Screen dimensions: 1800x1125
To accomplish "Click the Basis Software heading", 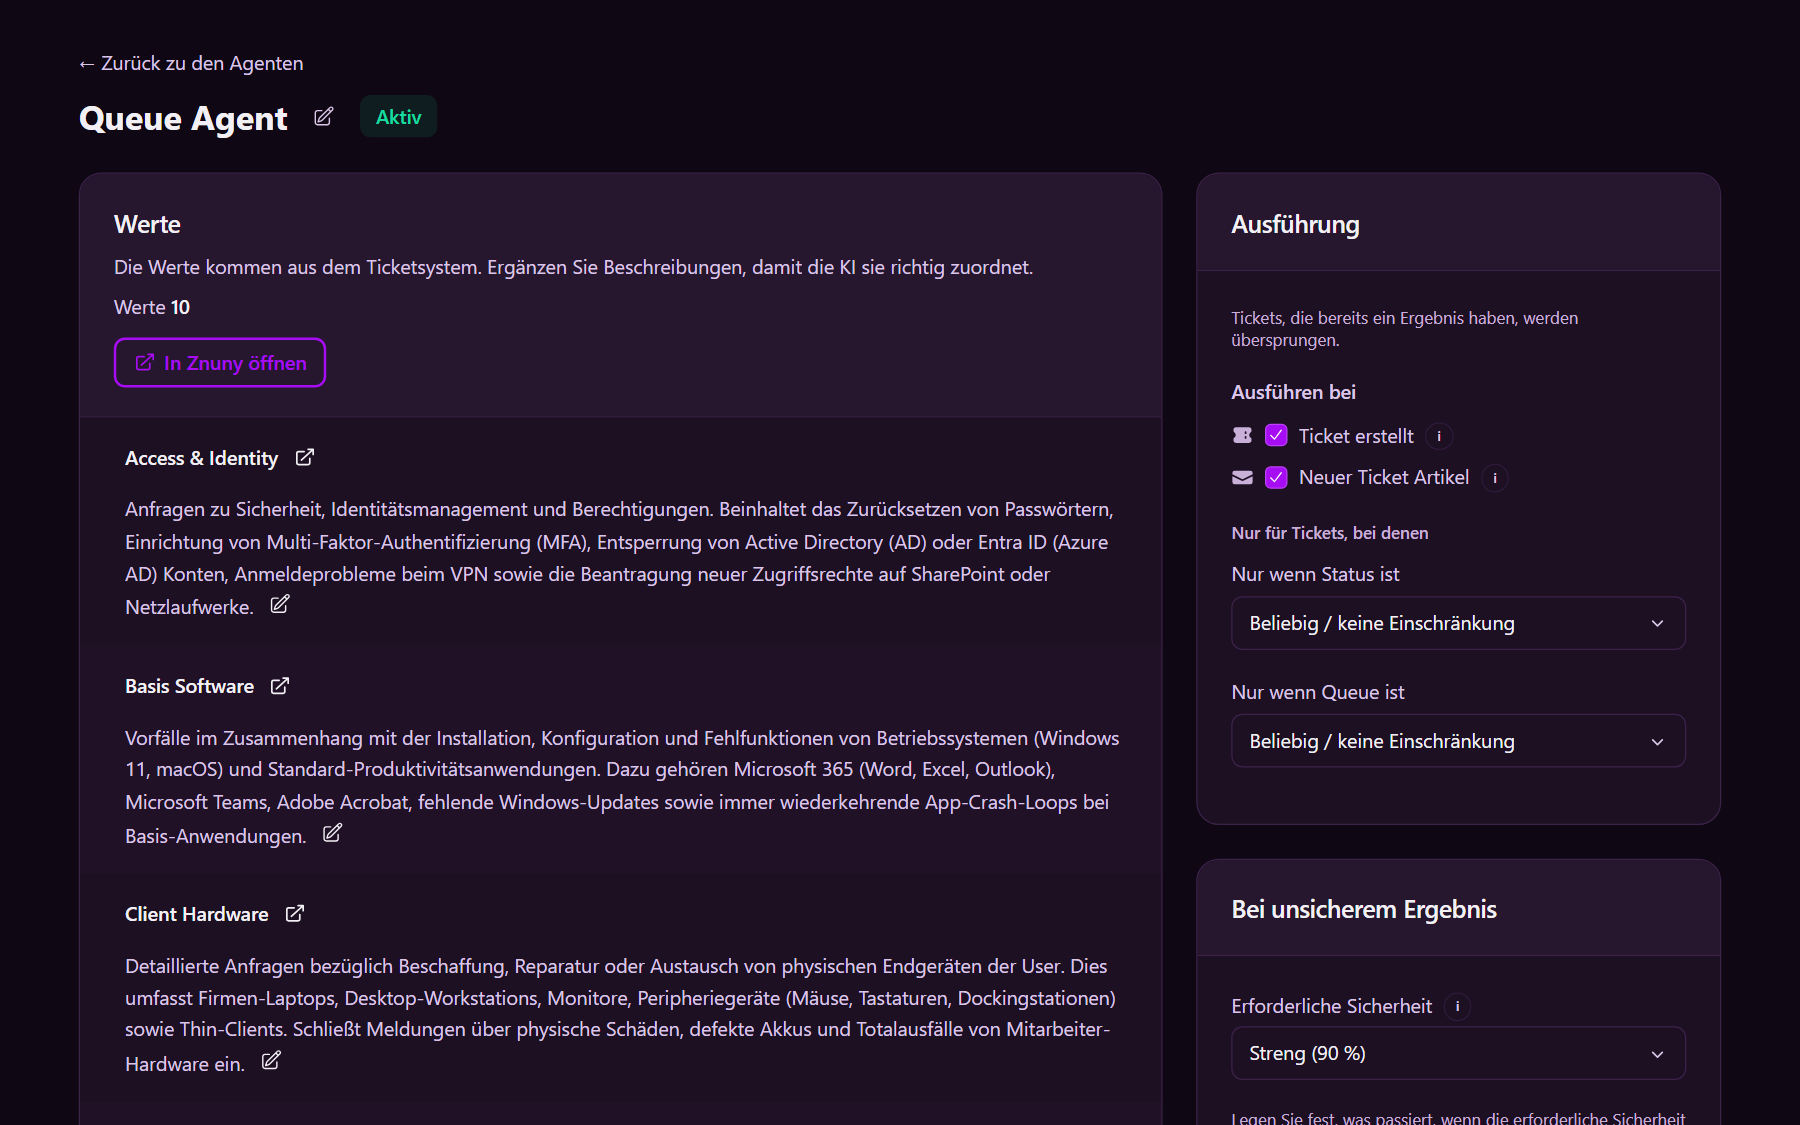I will click(189, 686).
